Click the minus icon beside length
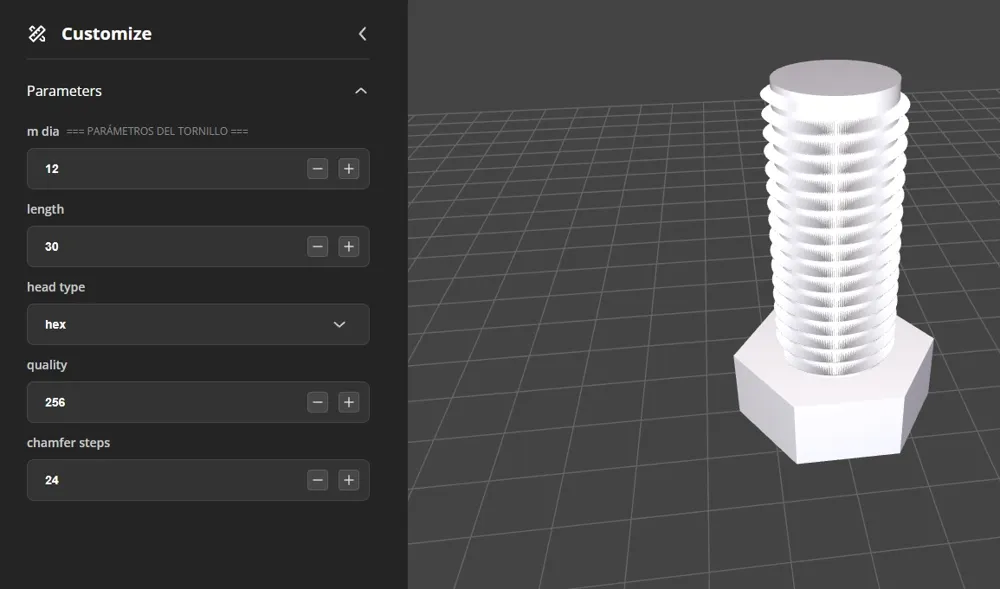1000x589 pixels. point(317,246)
